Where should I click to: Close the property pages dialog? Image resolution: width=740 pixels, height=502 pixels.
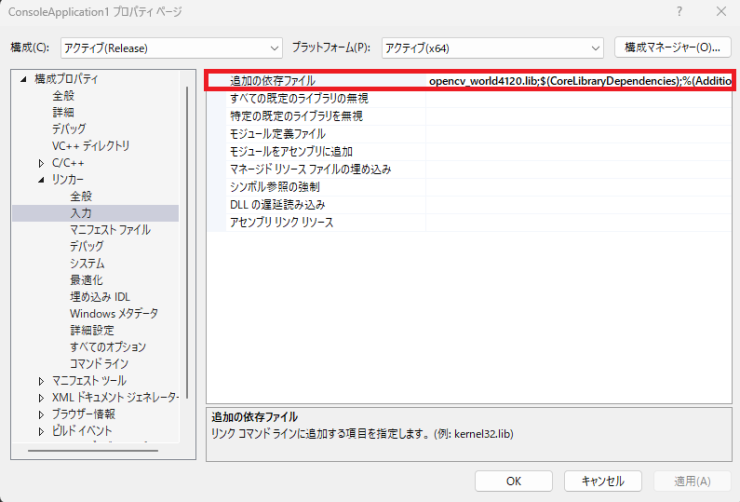pyautogui.click(x=720, y=12)
